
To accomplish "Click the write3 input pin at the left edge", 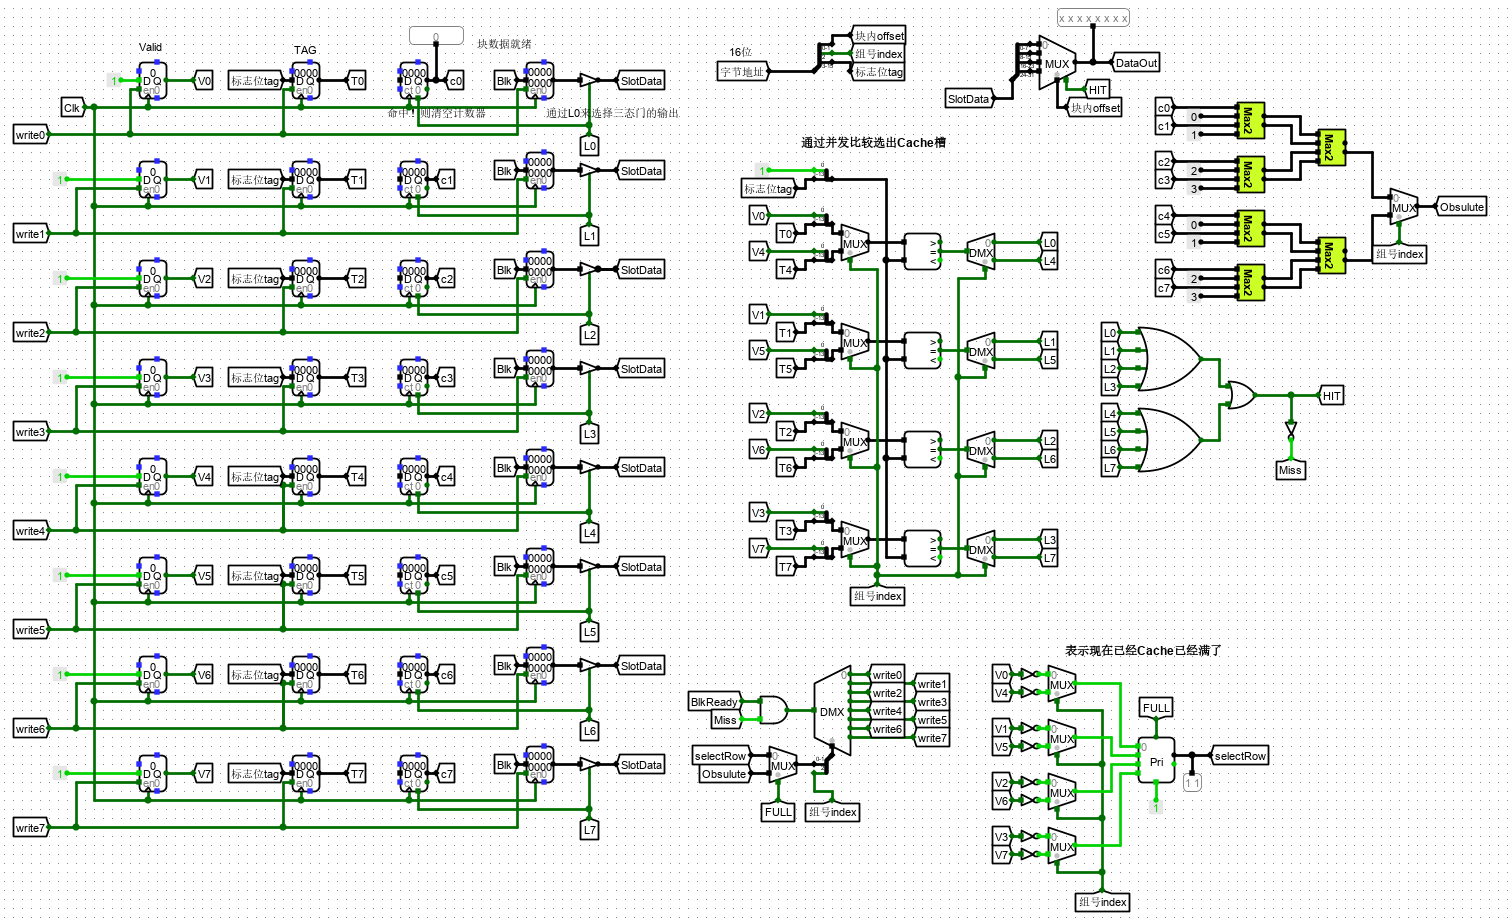I will click(30, 432).
